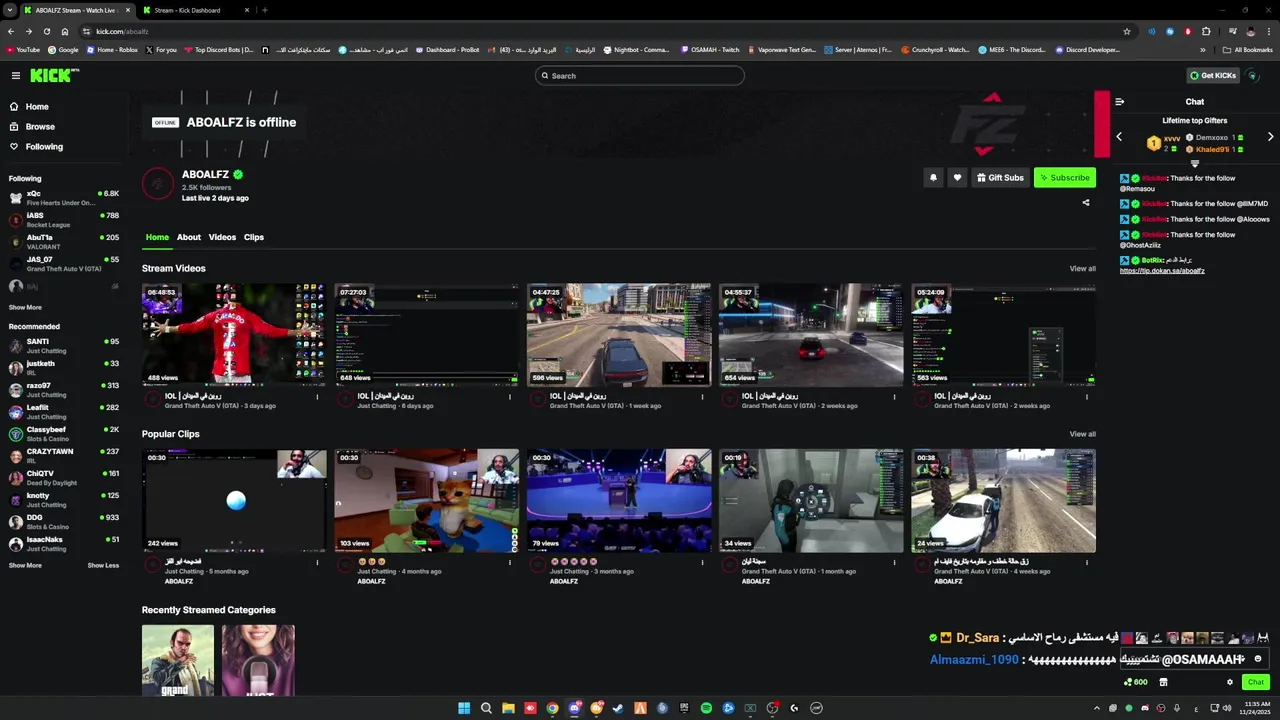Click Show Less under Recommended

[103, 566]
